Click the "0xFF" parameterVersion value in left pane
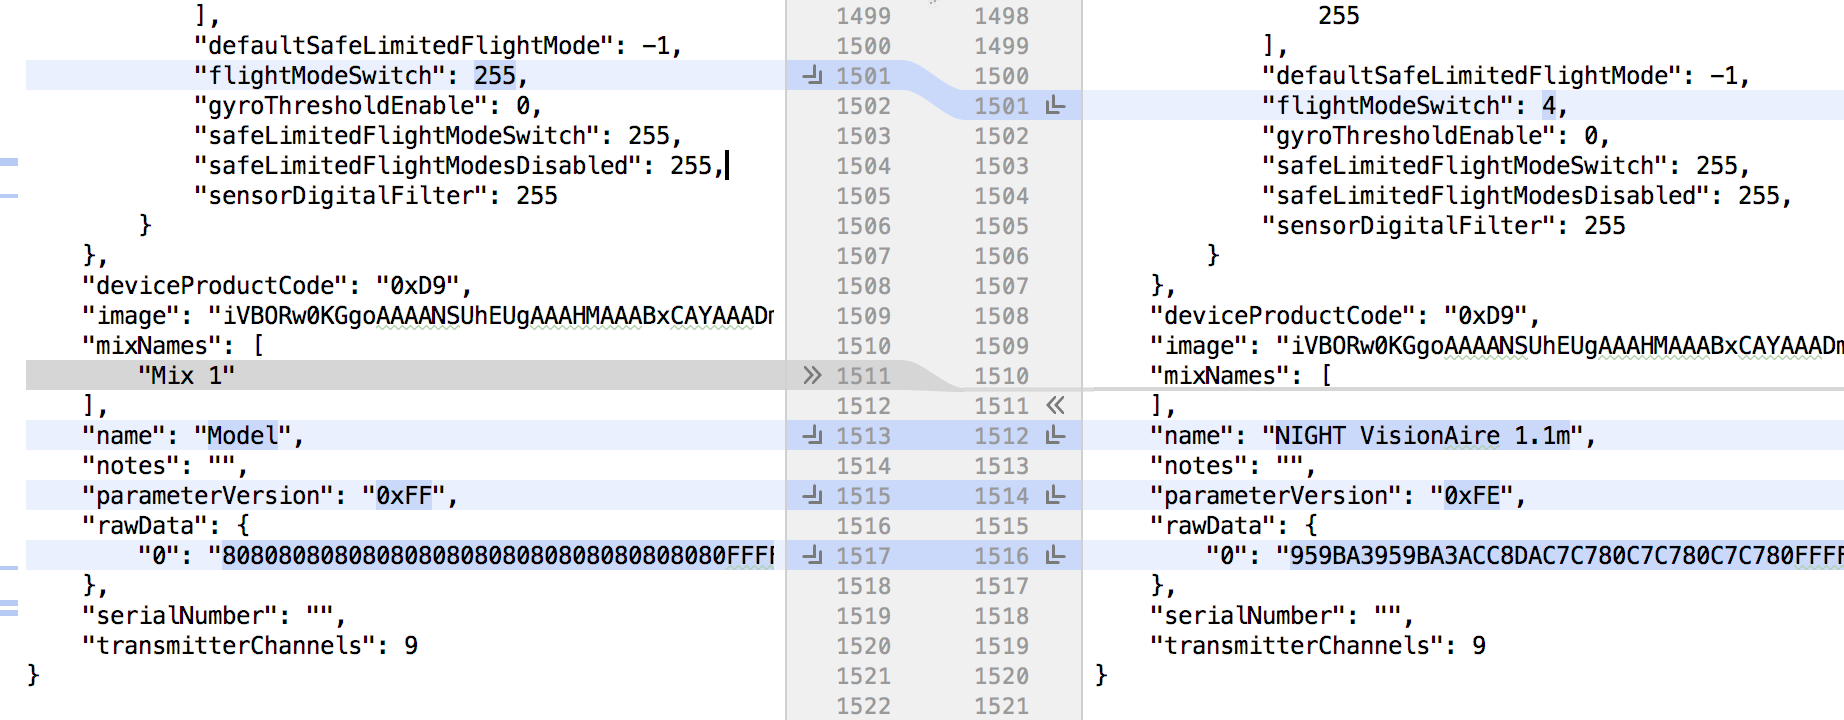1844x720 pixels. point(403,496)
